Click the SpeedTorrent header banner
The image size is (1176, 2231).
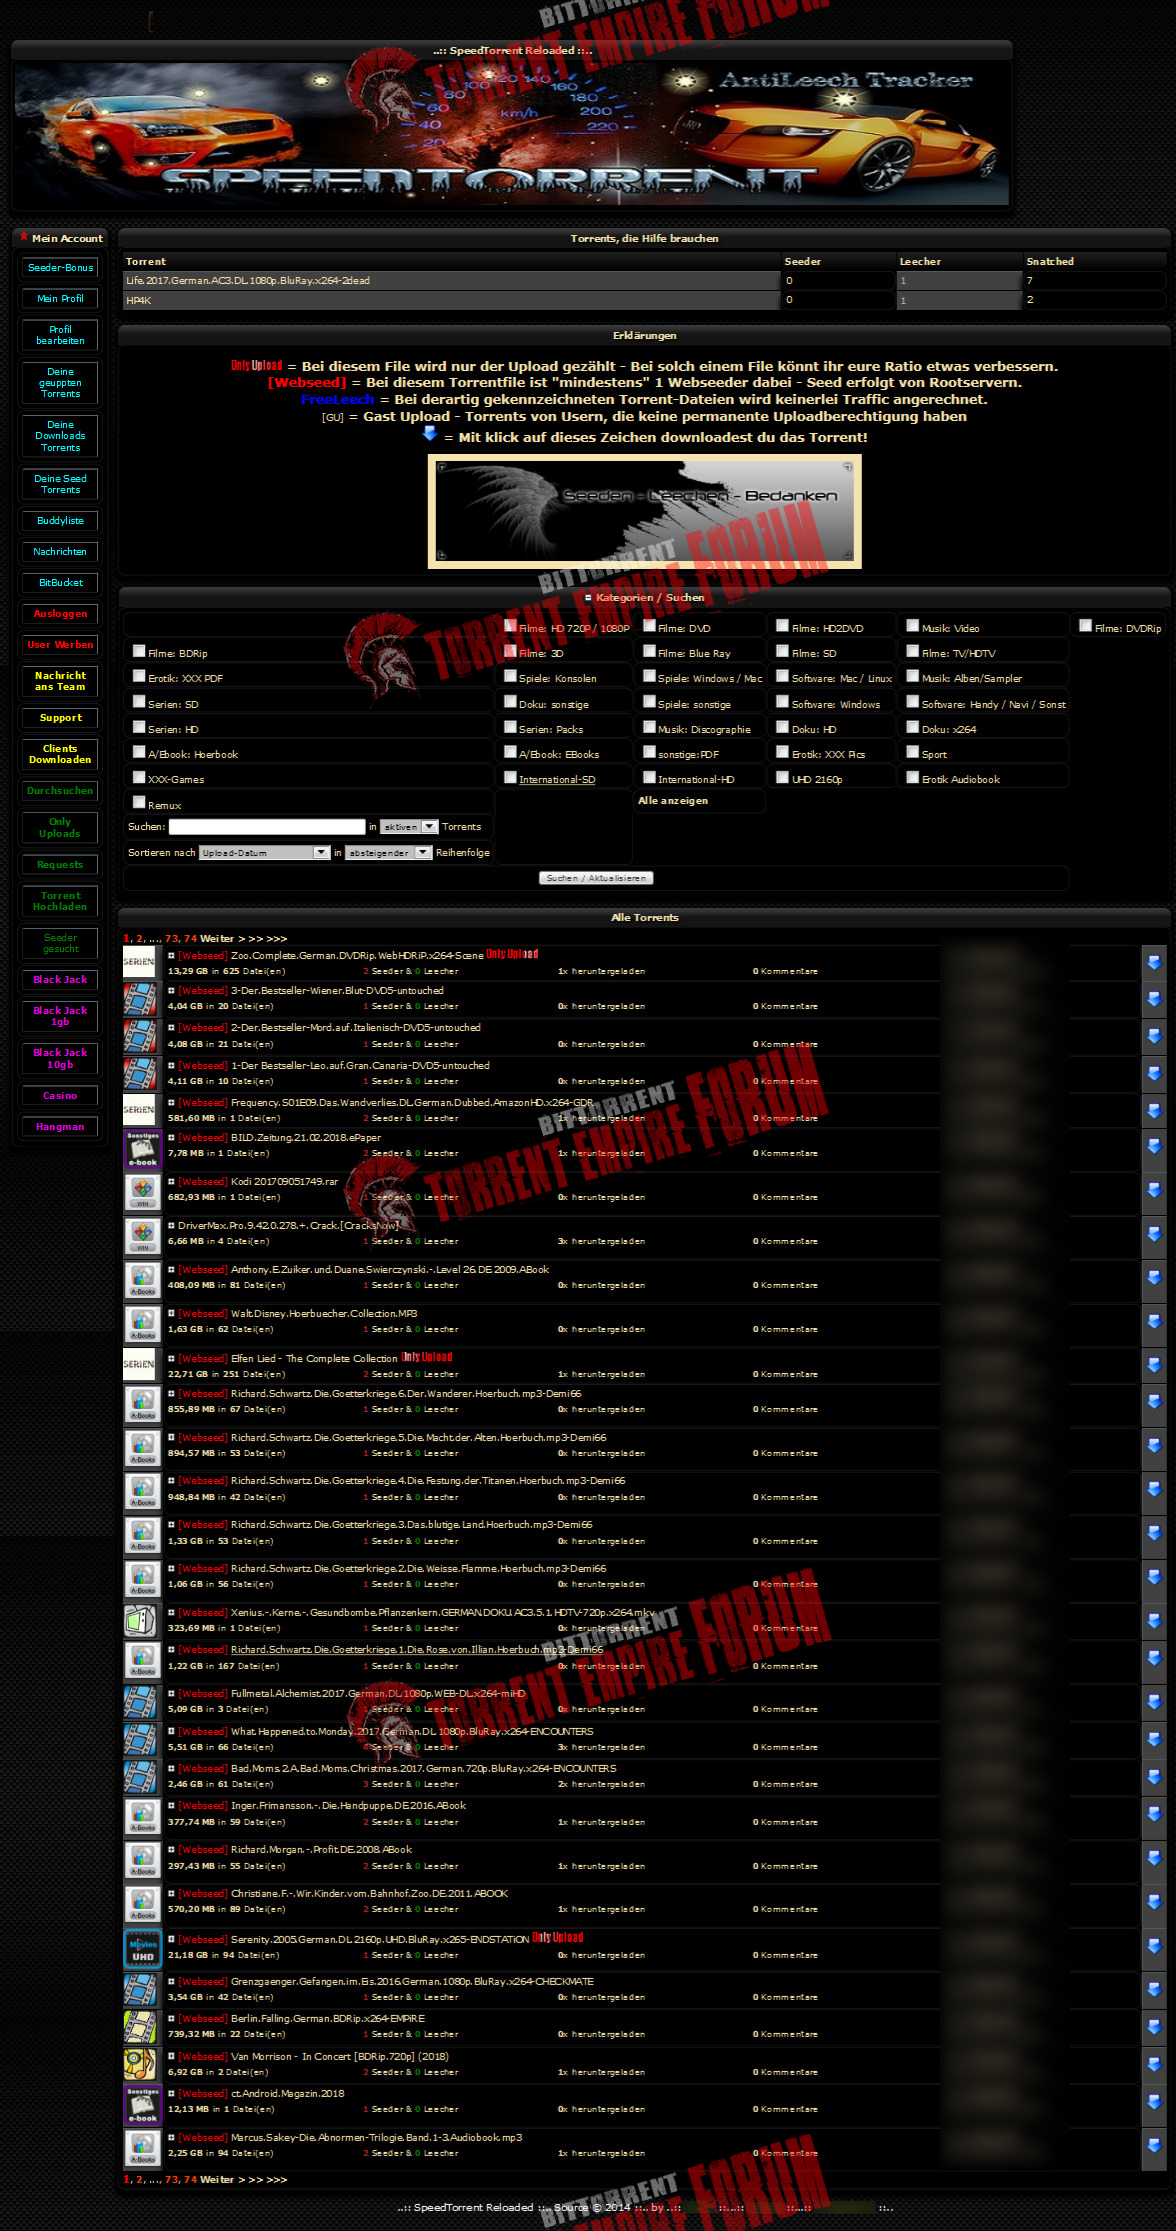point(512,134)
